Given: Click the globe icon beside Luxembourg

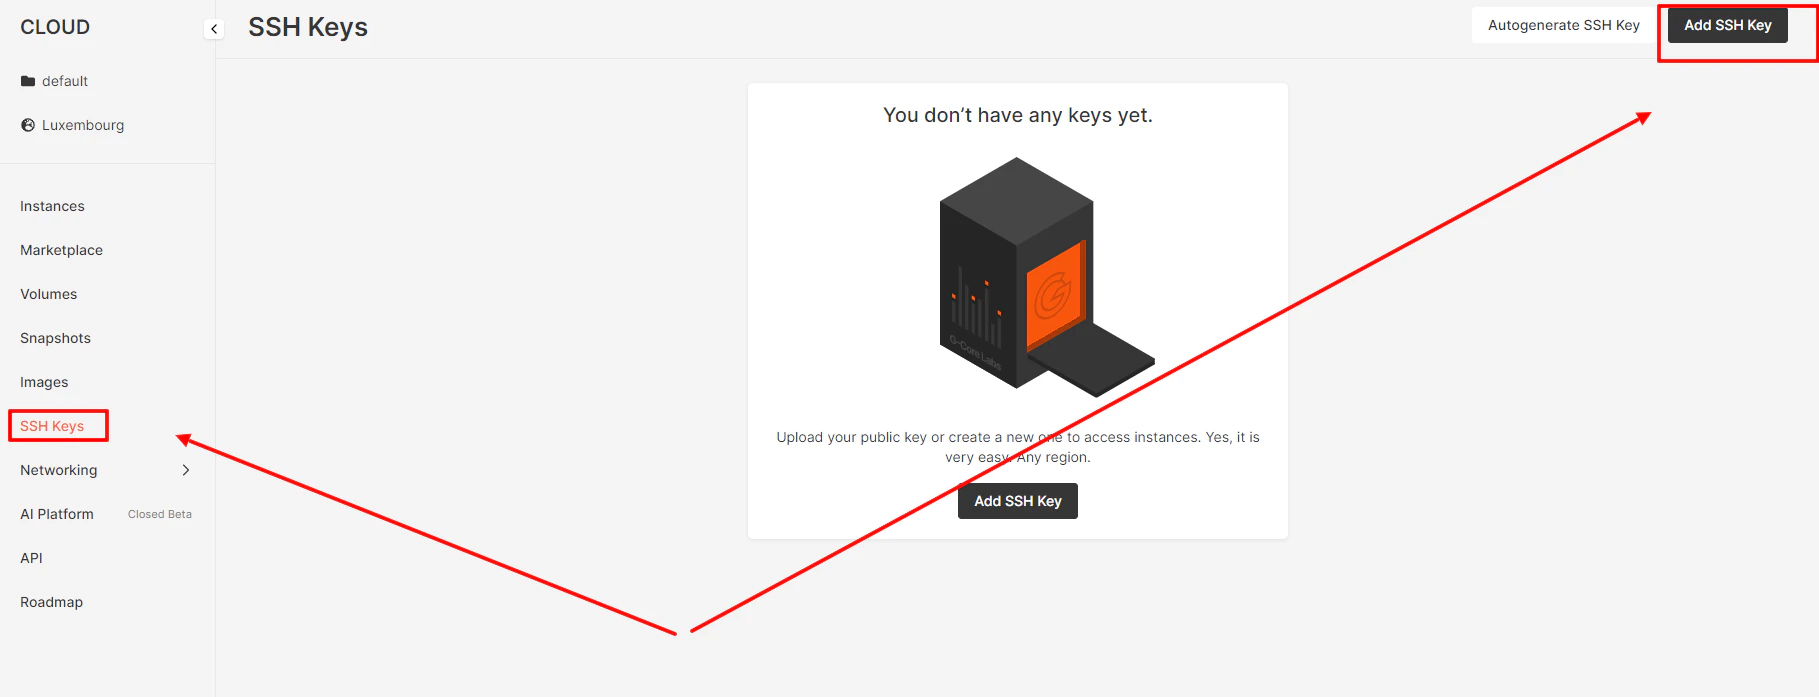Looking at the screenshot, I should pyautogui.click(x=28, y=125).
